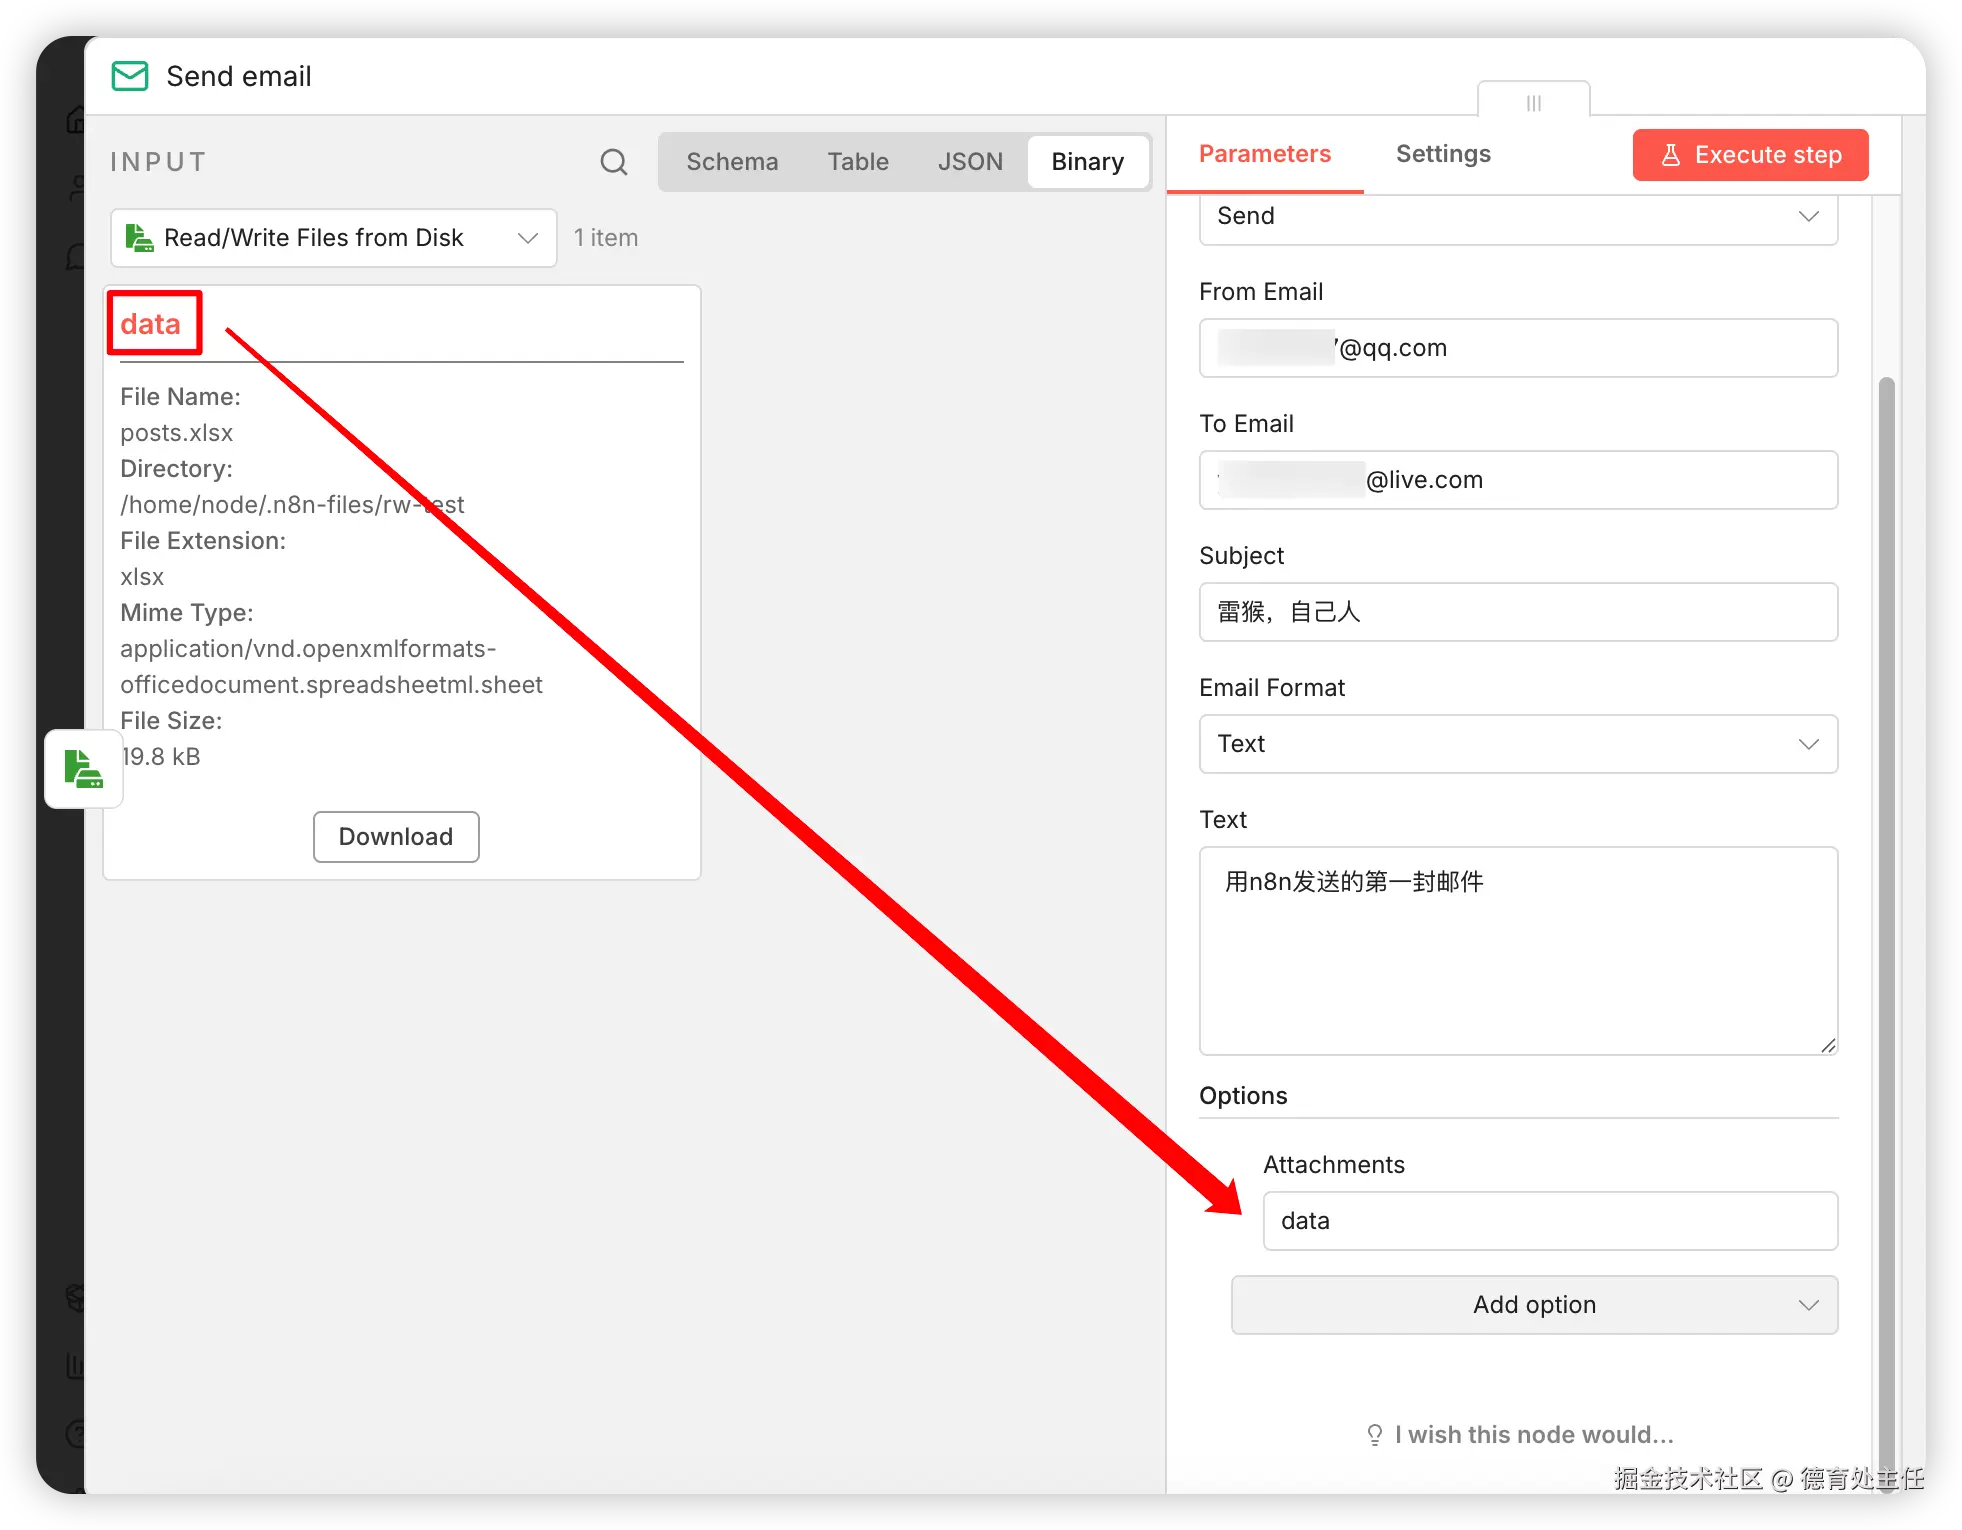Click the Read/Write Files node icon at left edge

click(83, 769)
